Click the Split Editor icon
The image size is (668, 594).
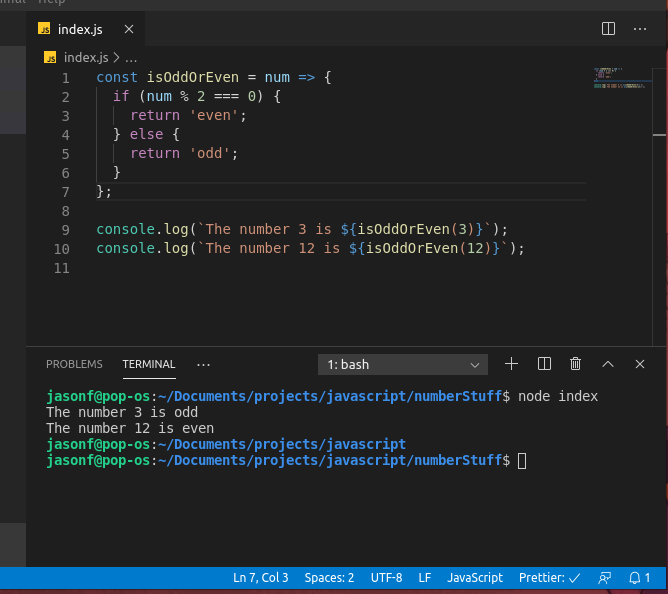(608, 29)
